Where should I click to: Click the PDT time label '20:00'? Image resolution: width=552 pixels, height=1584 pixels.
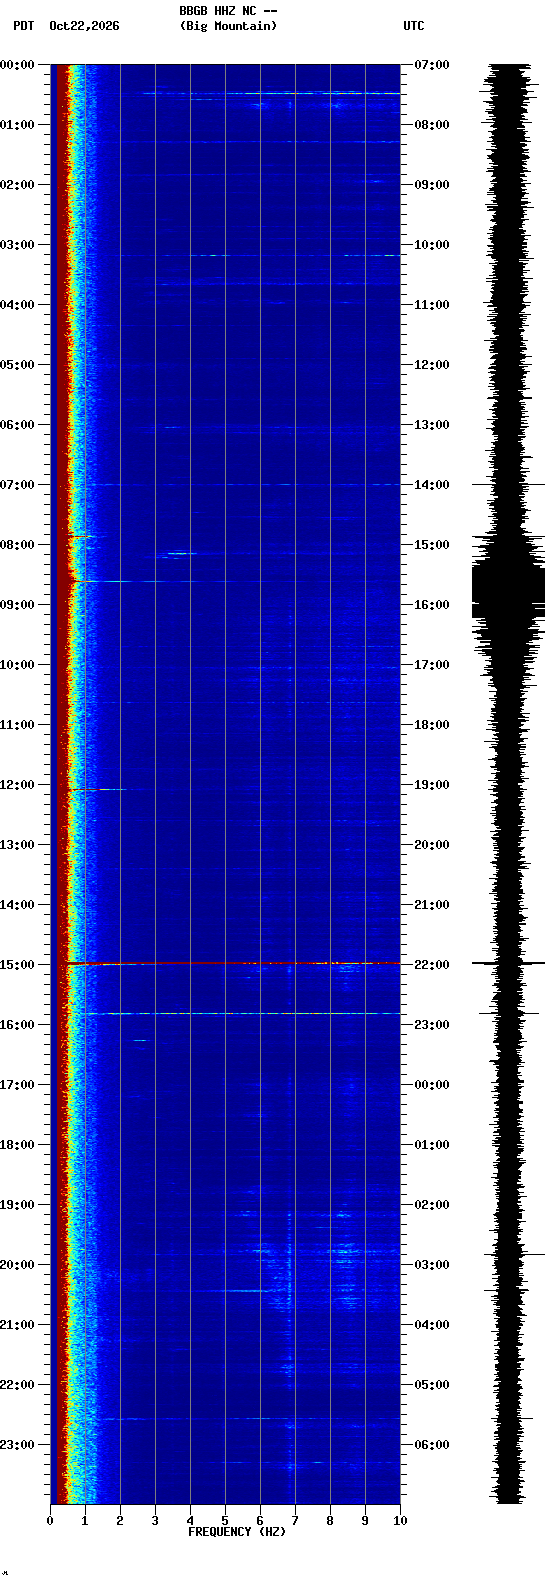click(x=17, y=1265)
